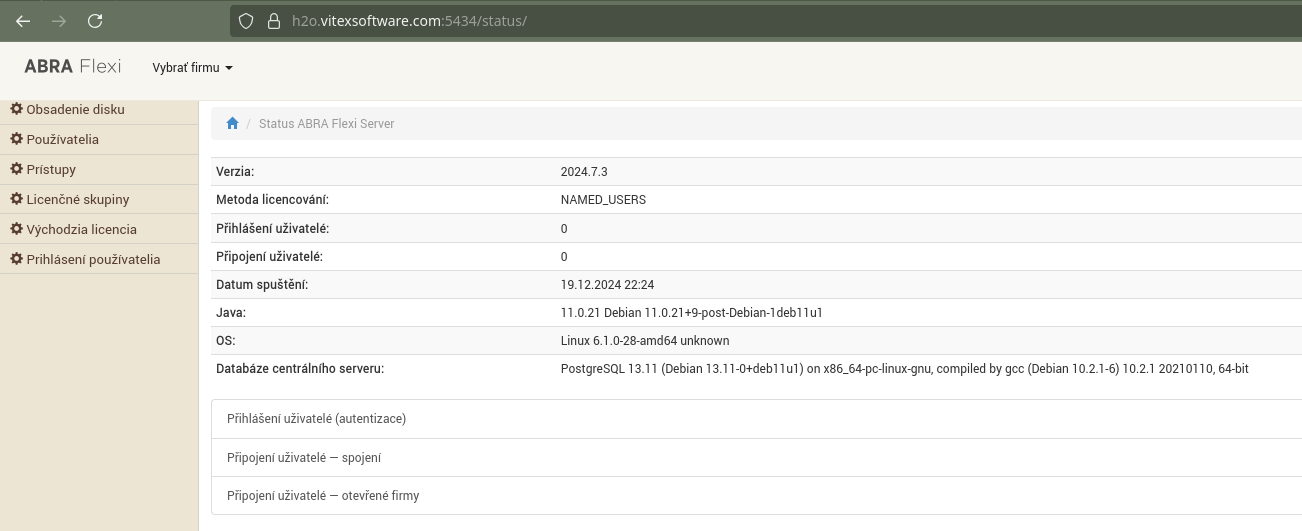The image size is (1302, 531).
Task: Open Obsadenie disku sidebar item
Action: tap(99, 110)
